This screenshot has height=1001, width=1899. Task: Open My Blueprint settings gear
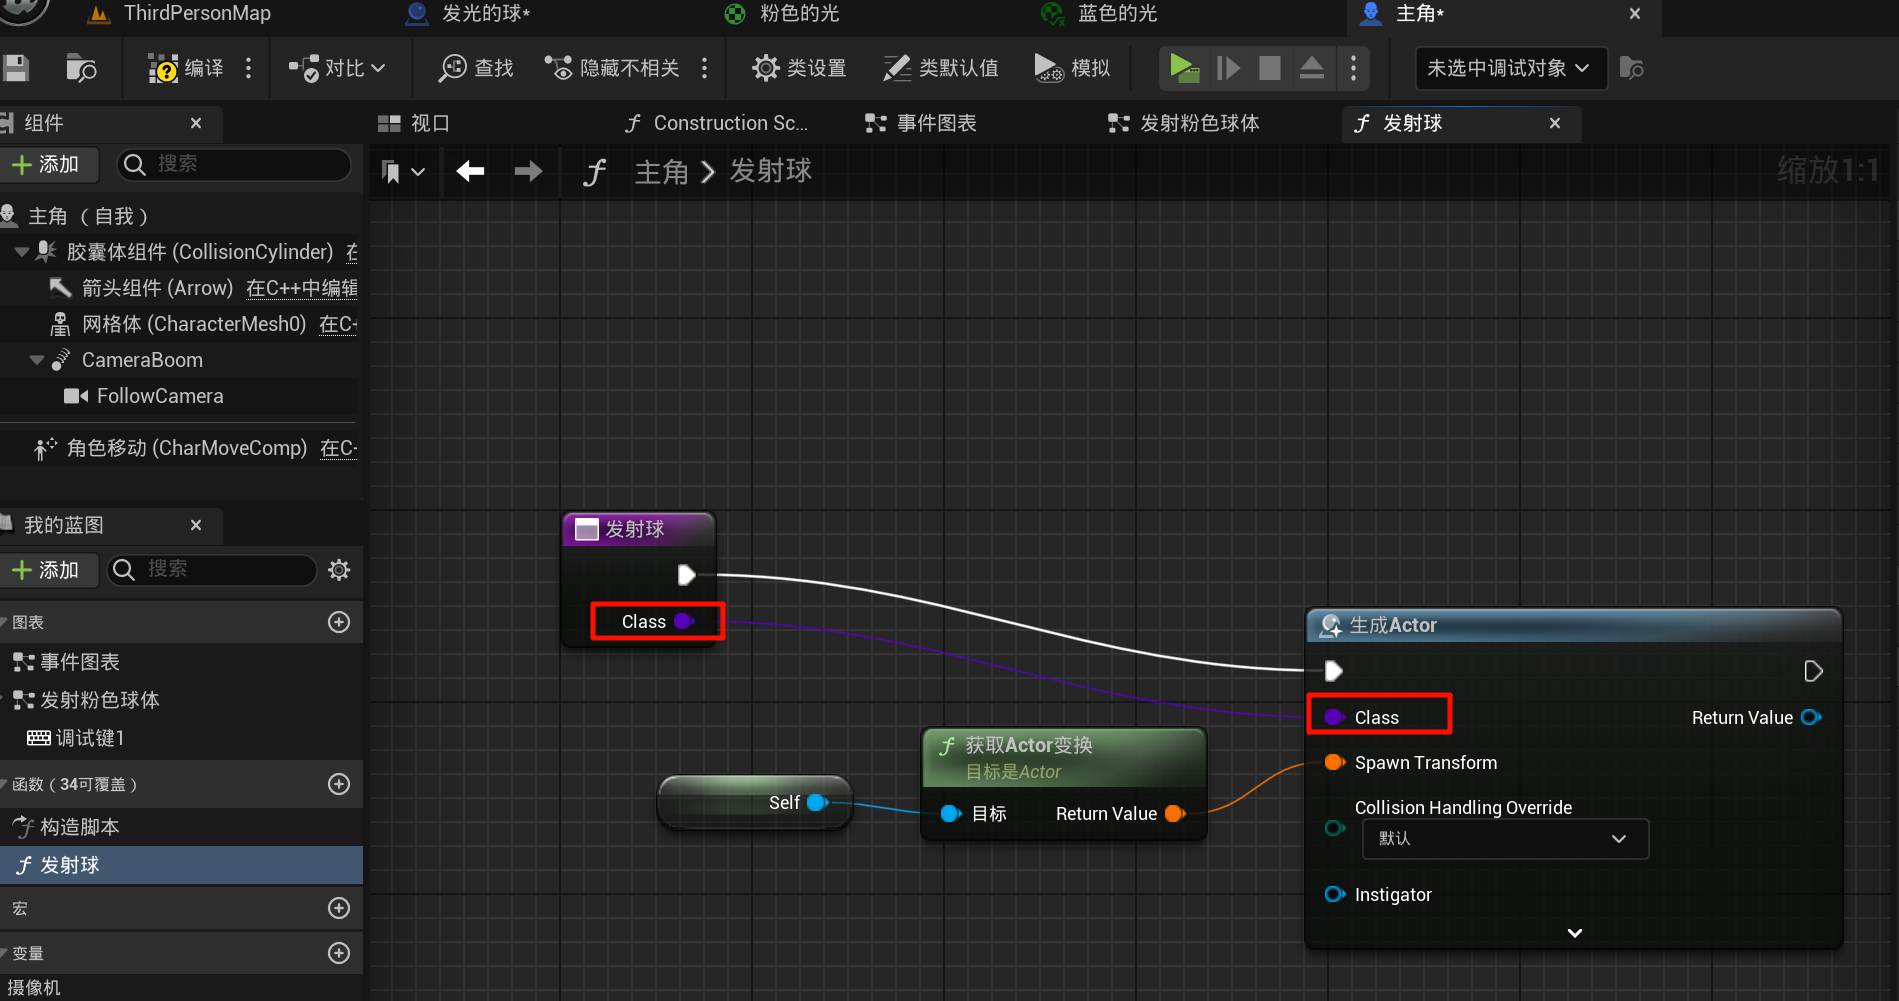coord(339,570)
